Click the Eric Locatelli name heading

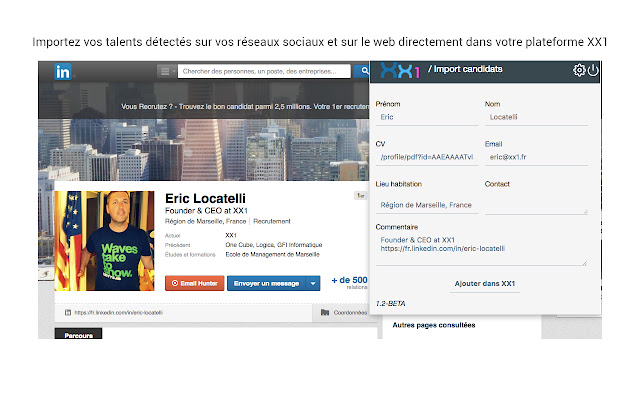click(205, 198)
